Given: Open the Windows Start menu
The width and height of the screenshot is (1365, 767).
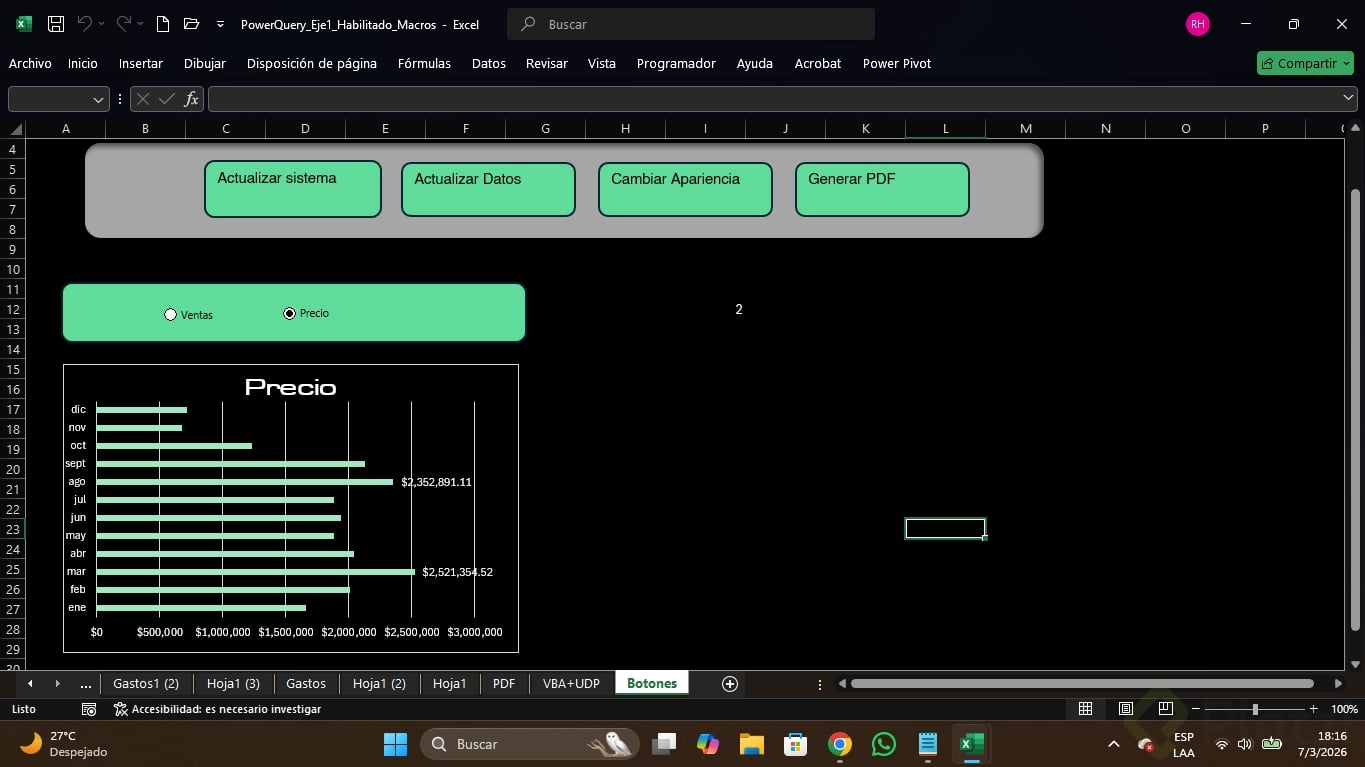Looking at the screenshot, I should [395, 744].
